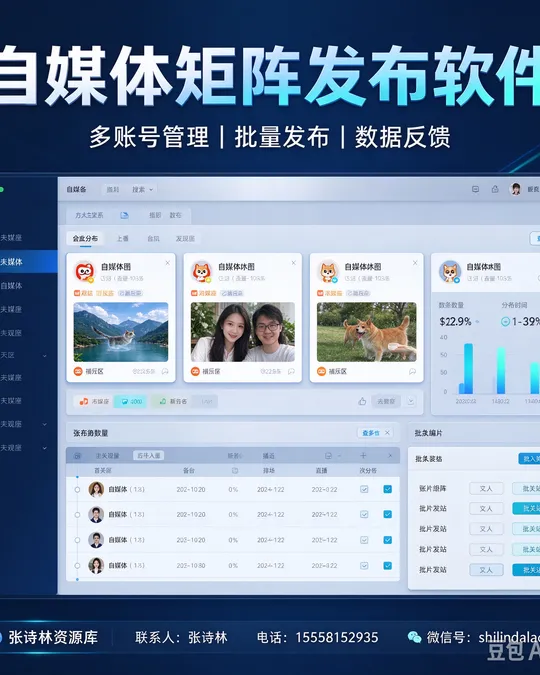Close the mountain-lake card
The height and width of the screenshot is (675, 540).
[x=168, y=263]
